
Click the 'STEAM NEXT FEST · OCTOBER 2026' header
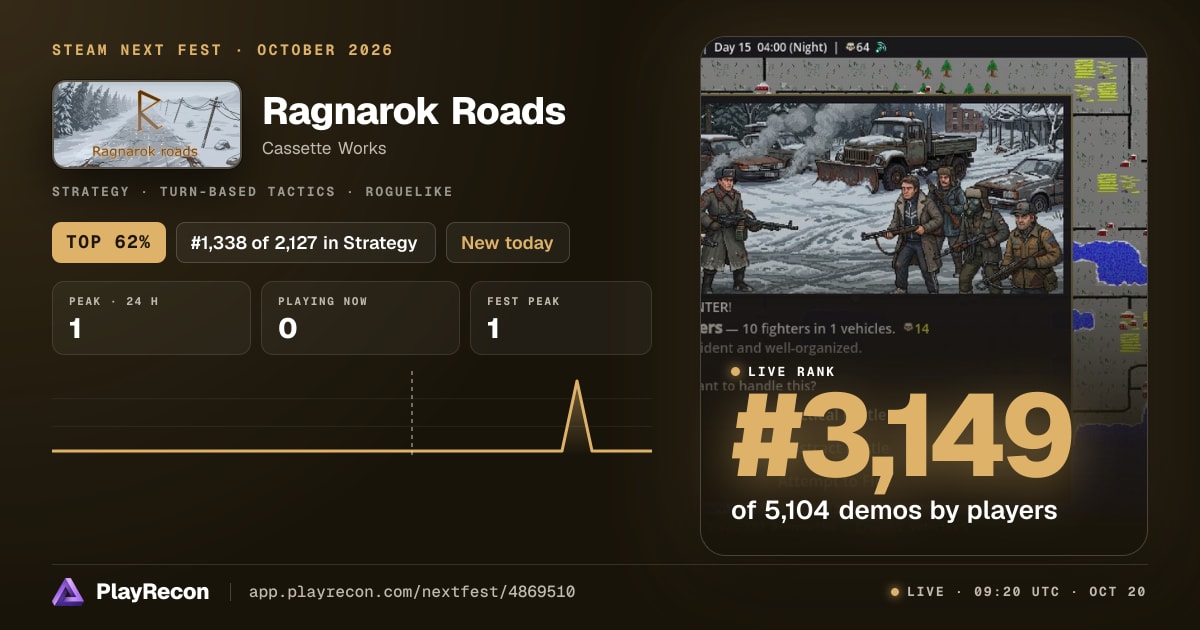[x=222, y=50]
